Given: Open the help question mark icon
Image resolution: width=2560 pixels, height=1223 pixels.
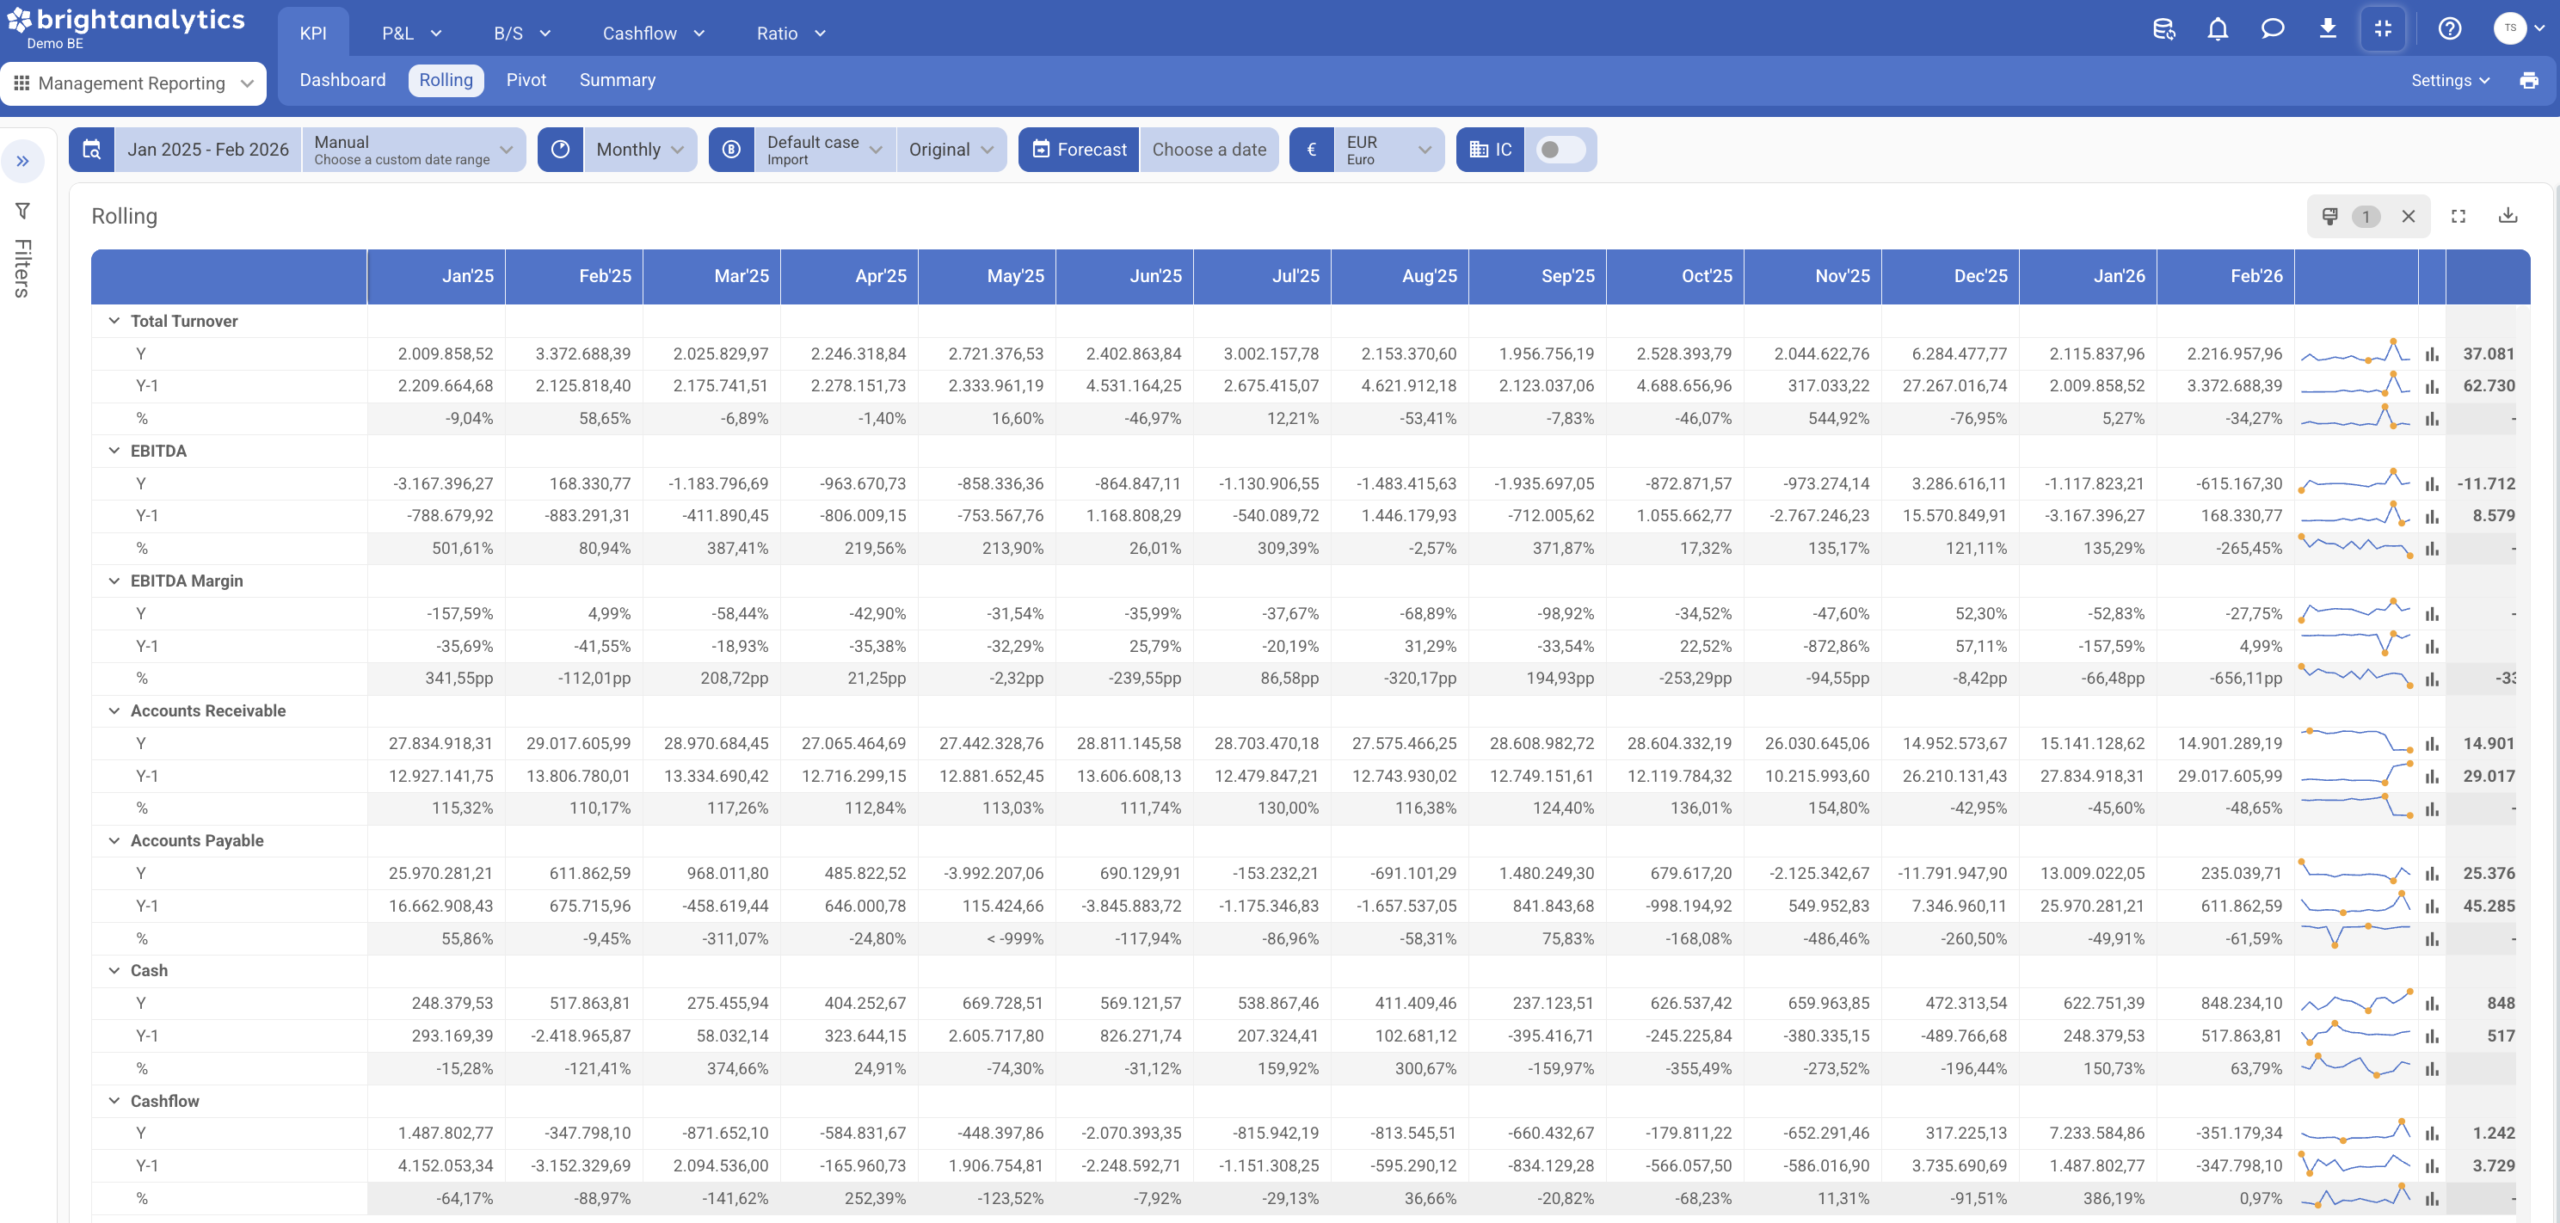Looking at the screenshot, I should pos(2449,29).
